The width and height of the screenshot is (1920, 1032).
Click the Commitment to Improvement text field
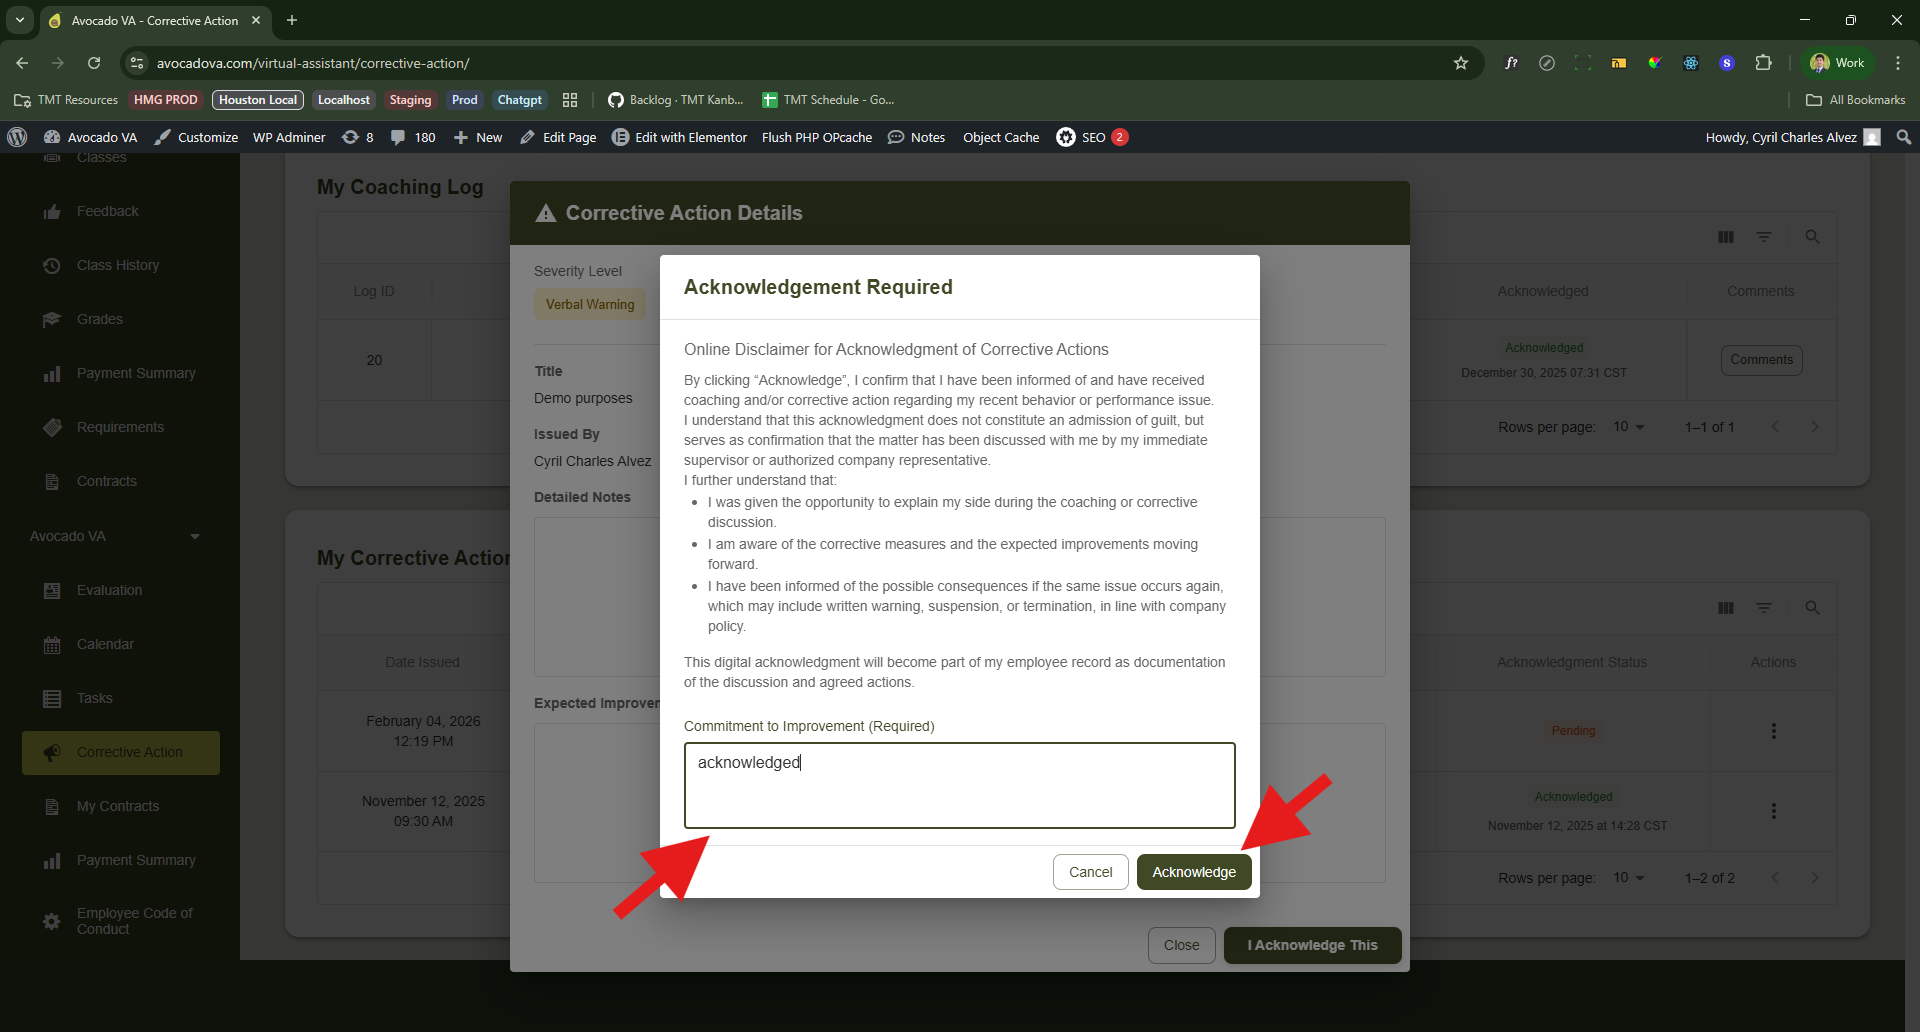959,785
